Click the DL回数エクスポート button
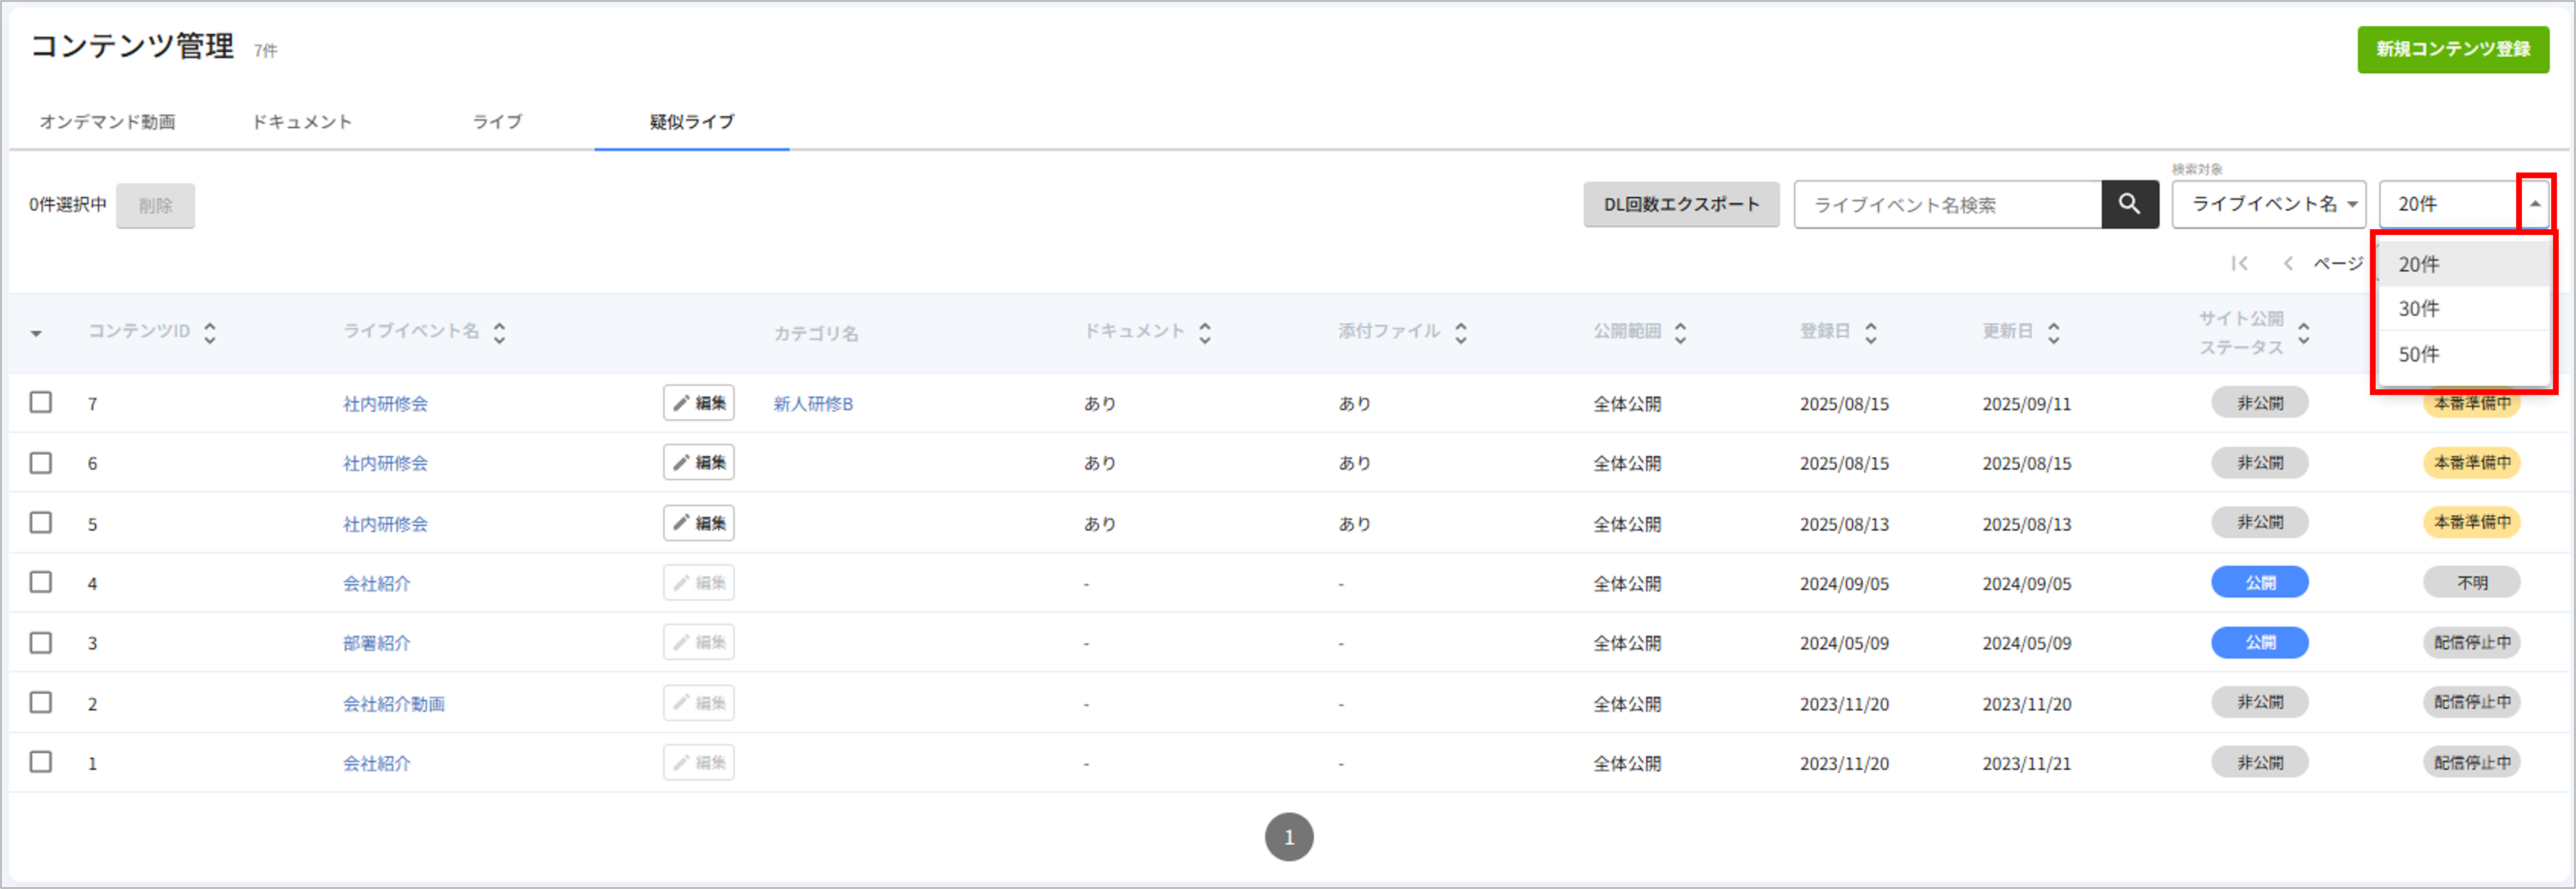Screen dimensions: 2576x889 pos(1682,204)
